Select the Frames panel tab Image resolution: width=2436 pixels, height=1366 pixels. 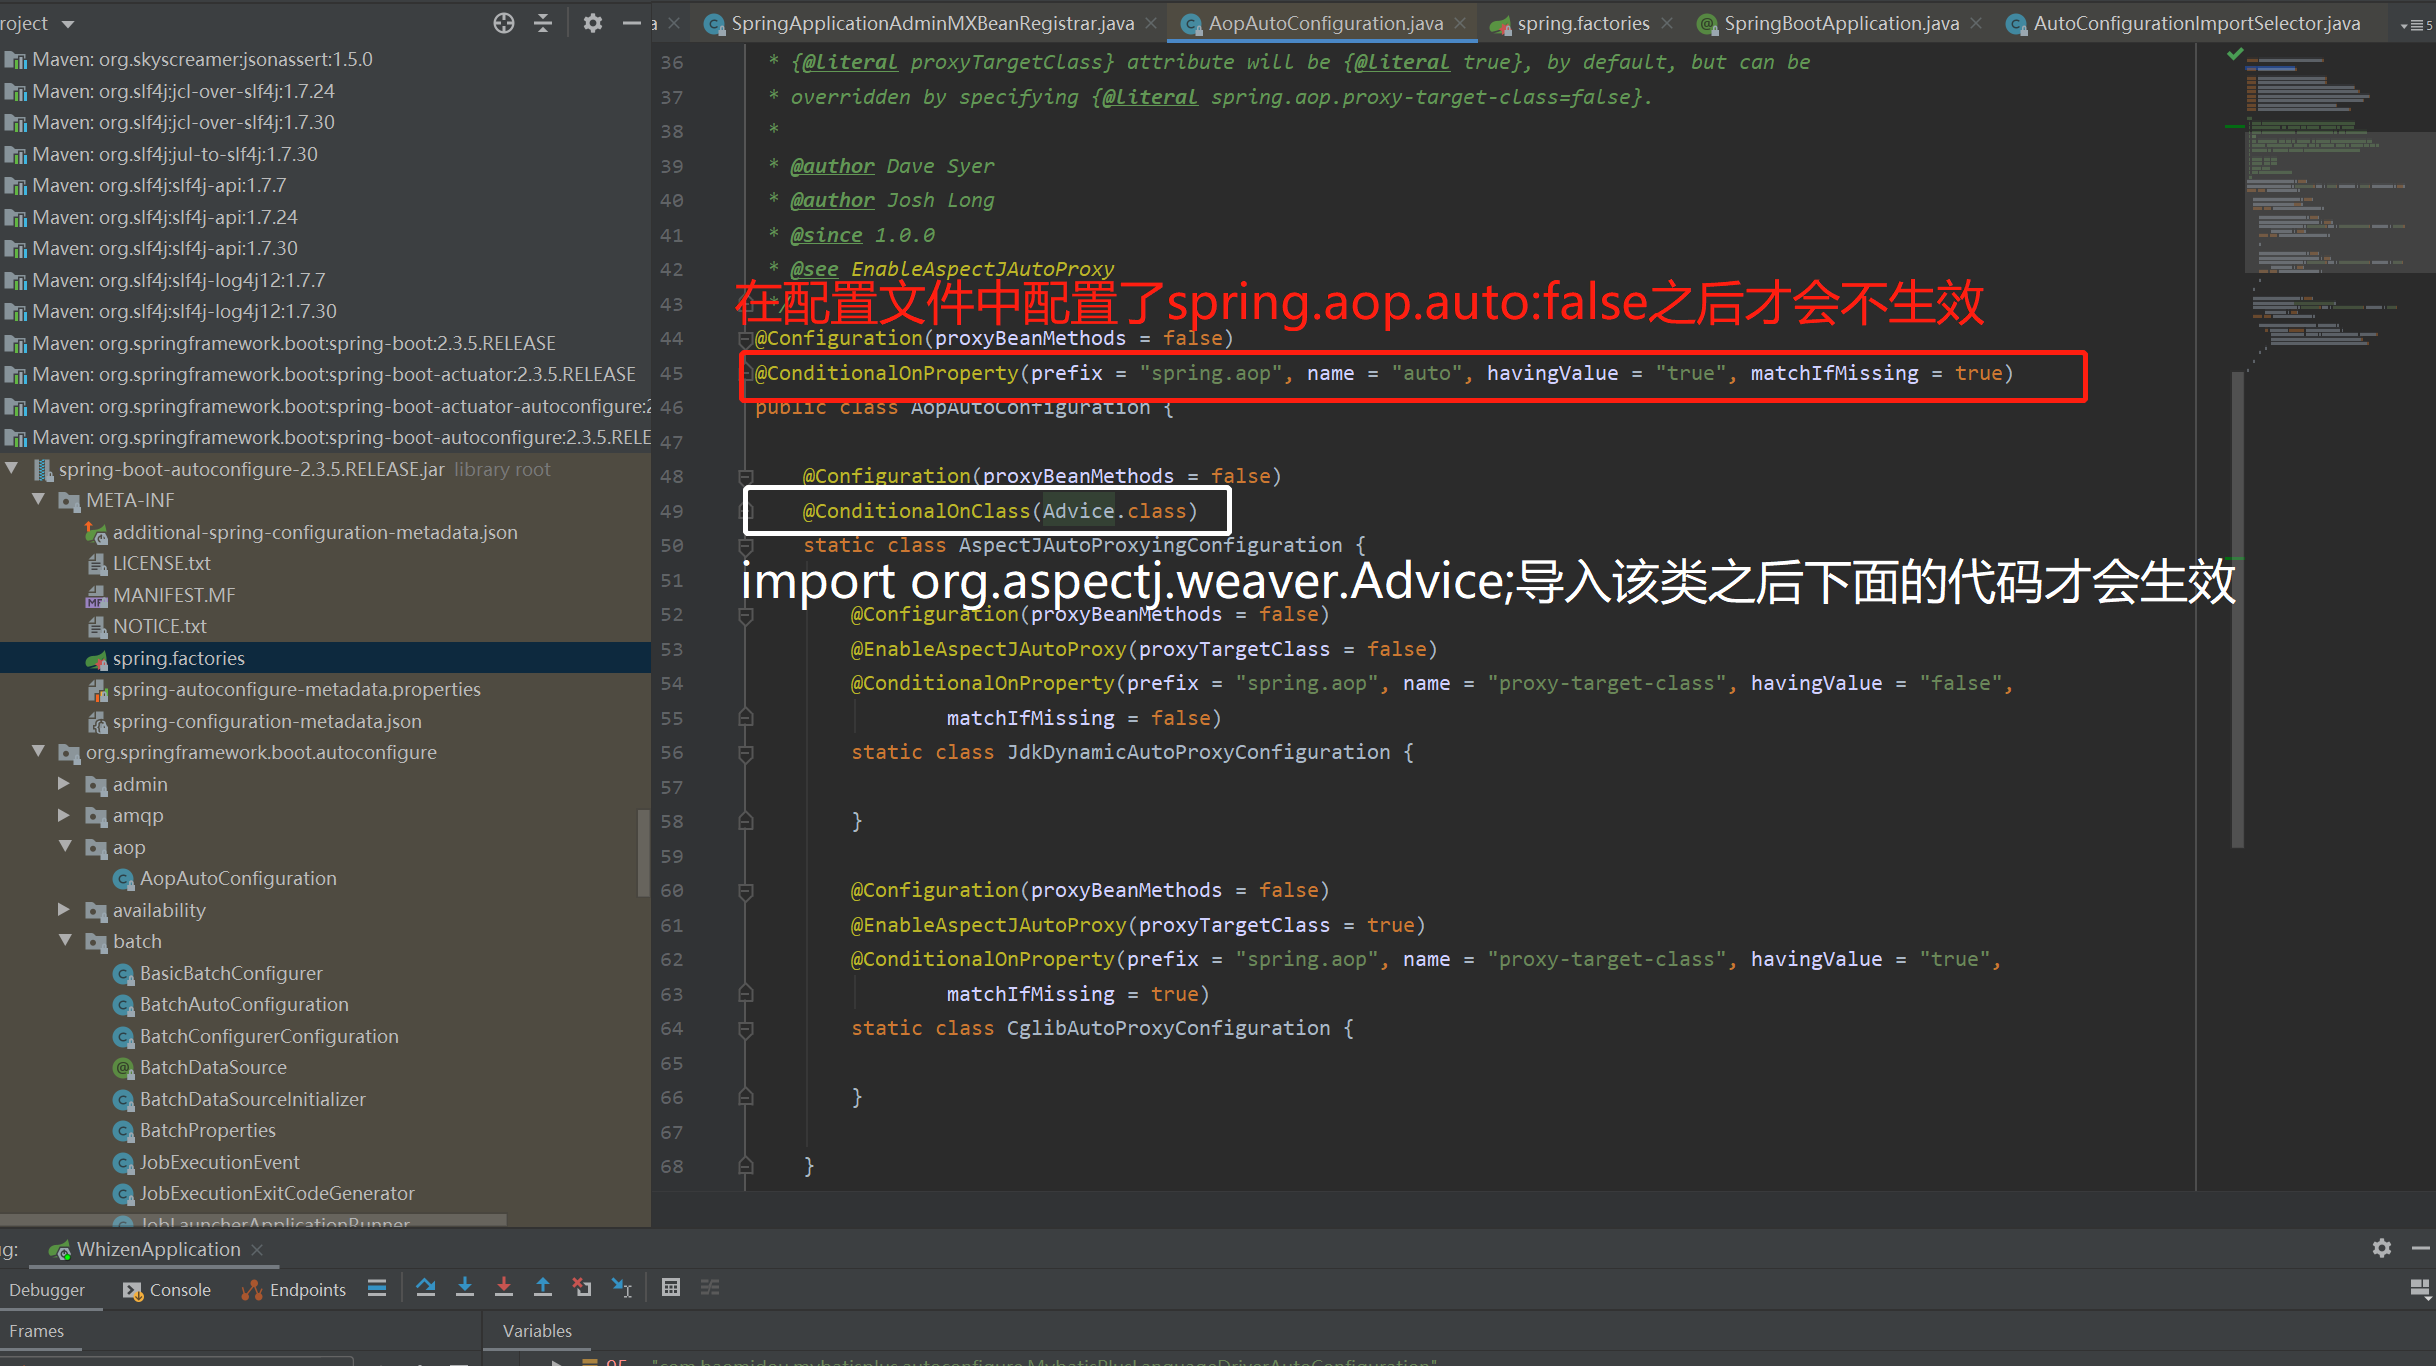pos(37,1331)
